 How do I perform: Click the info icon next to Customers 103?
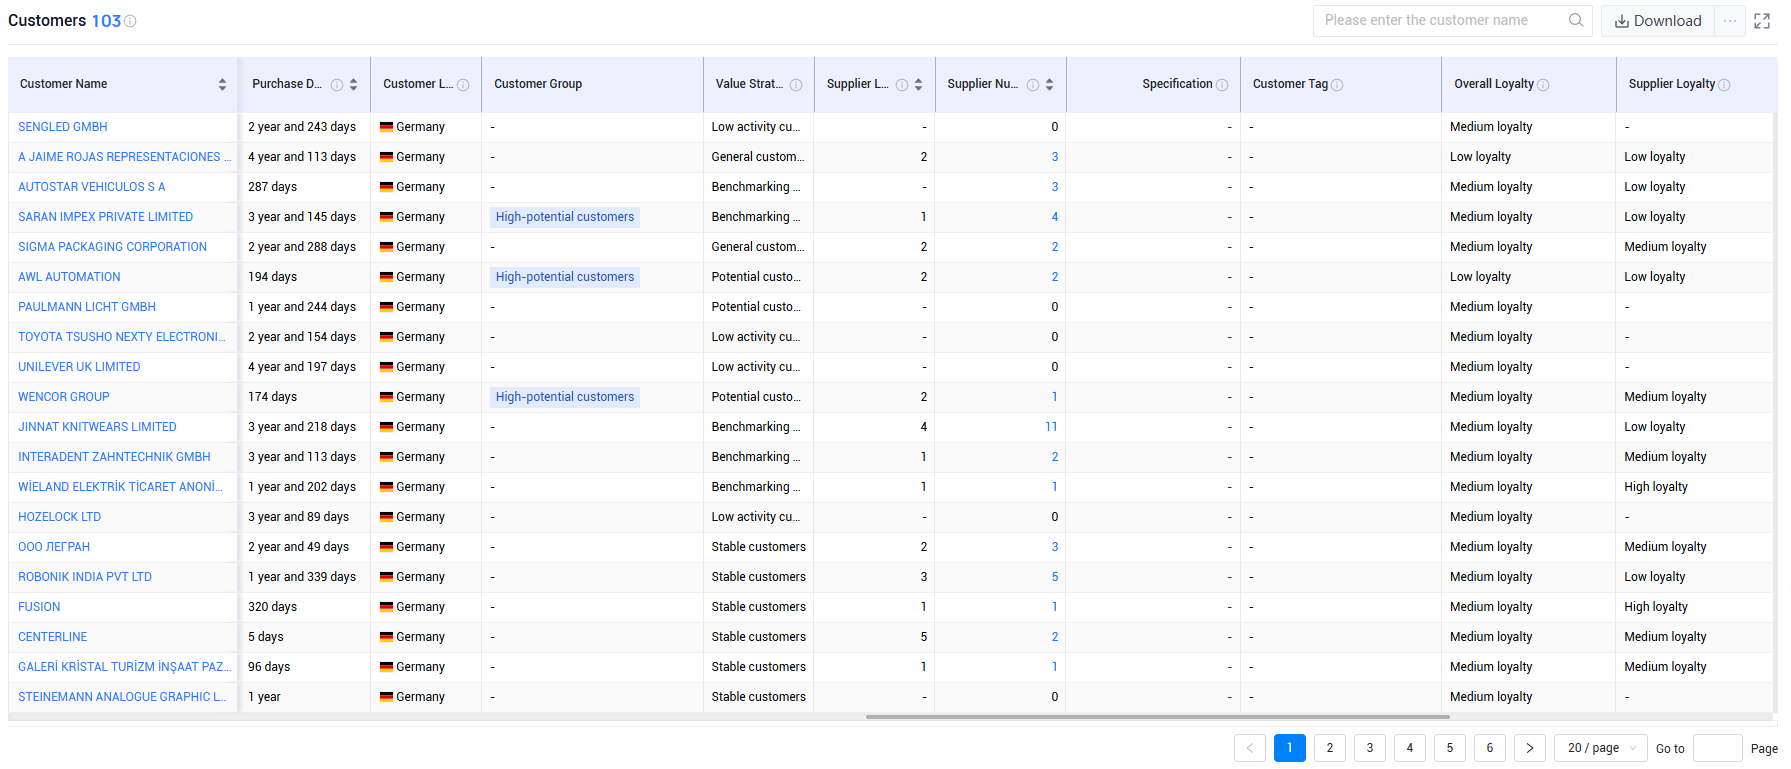point(130,21)
